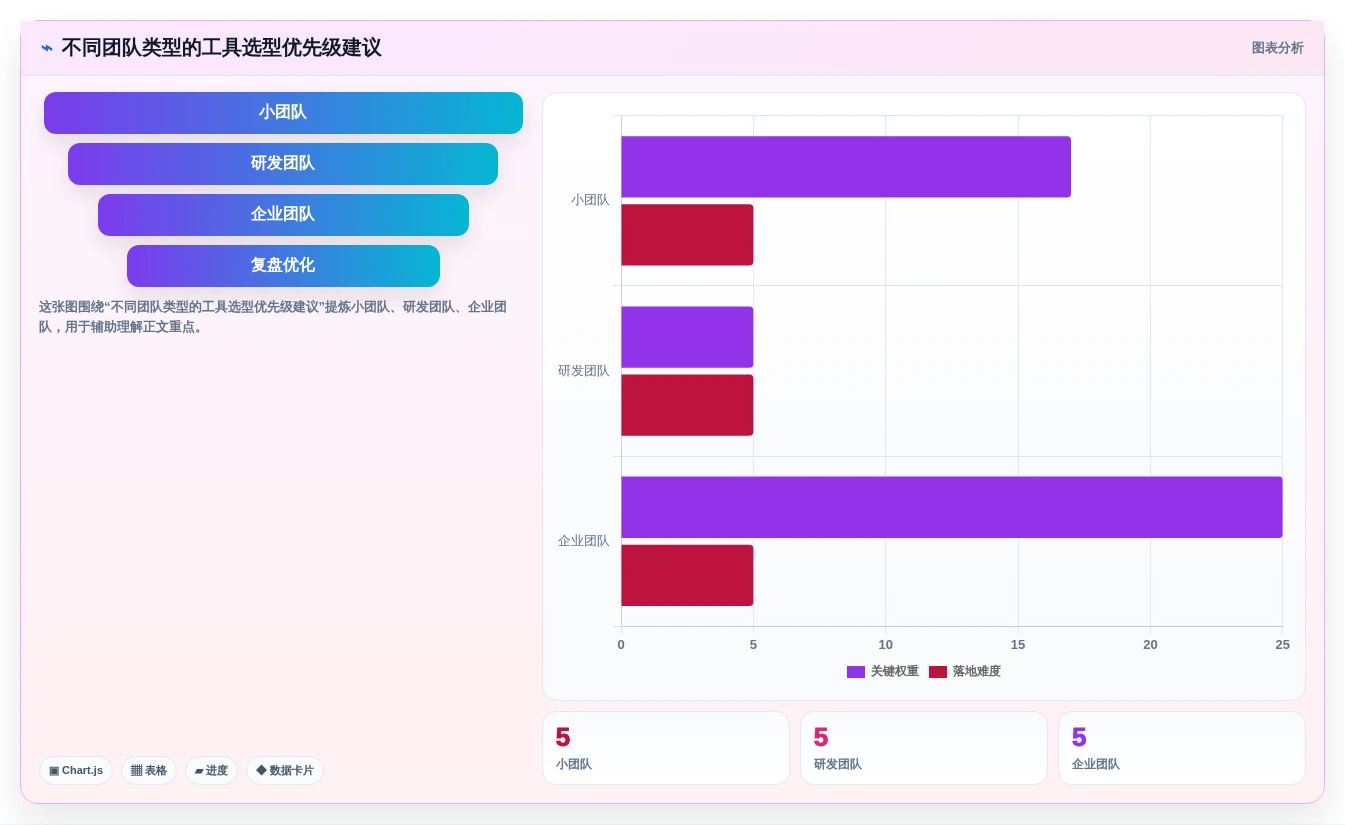Click the 图表分析 label
Image resolution: width=1345 pixels, height=825 pixels.
1277,48
